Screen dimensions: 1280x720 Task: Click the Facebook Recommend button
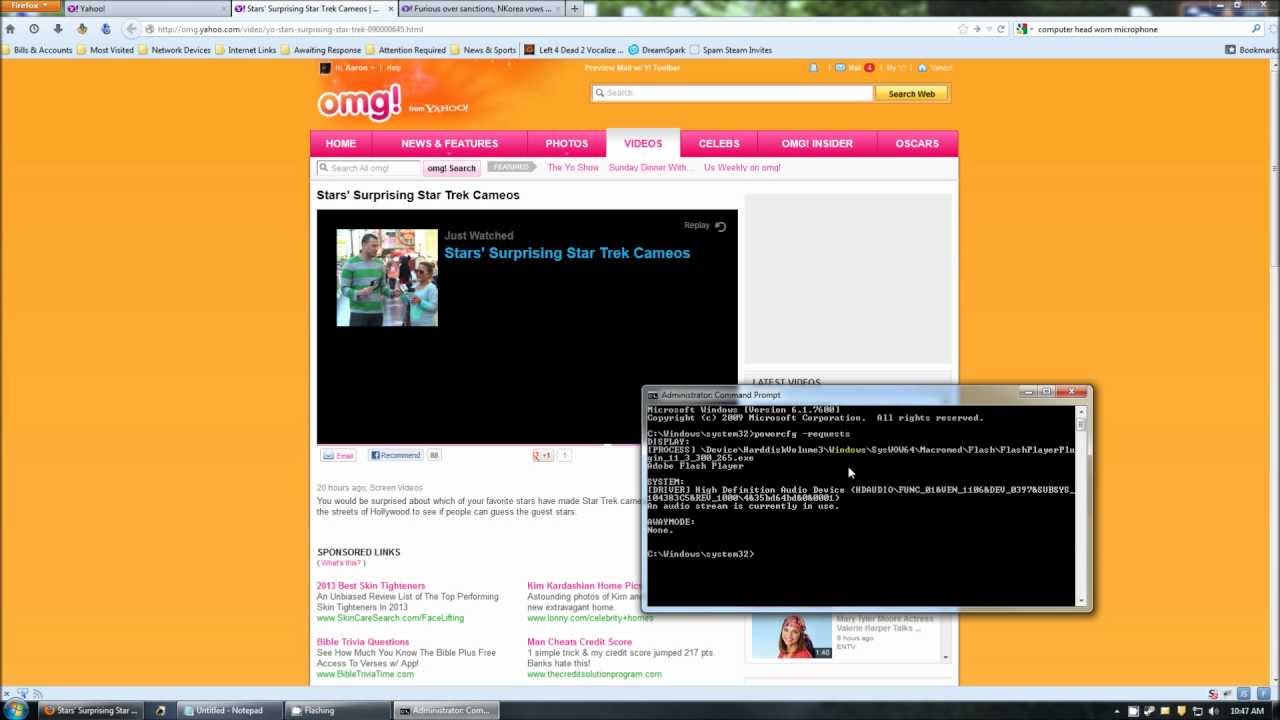click(x=396, y=455)
